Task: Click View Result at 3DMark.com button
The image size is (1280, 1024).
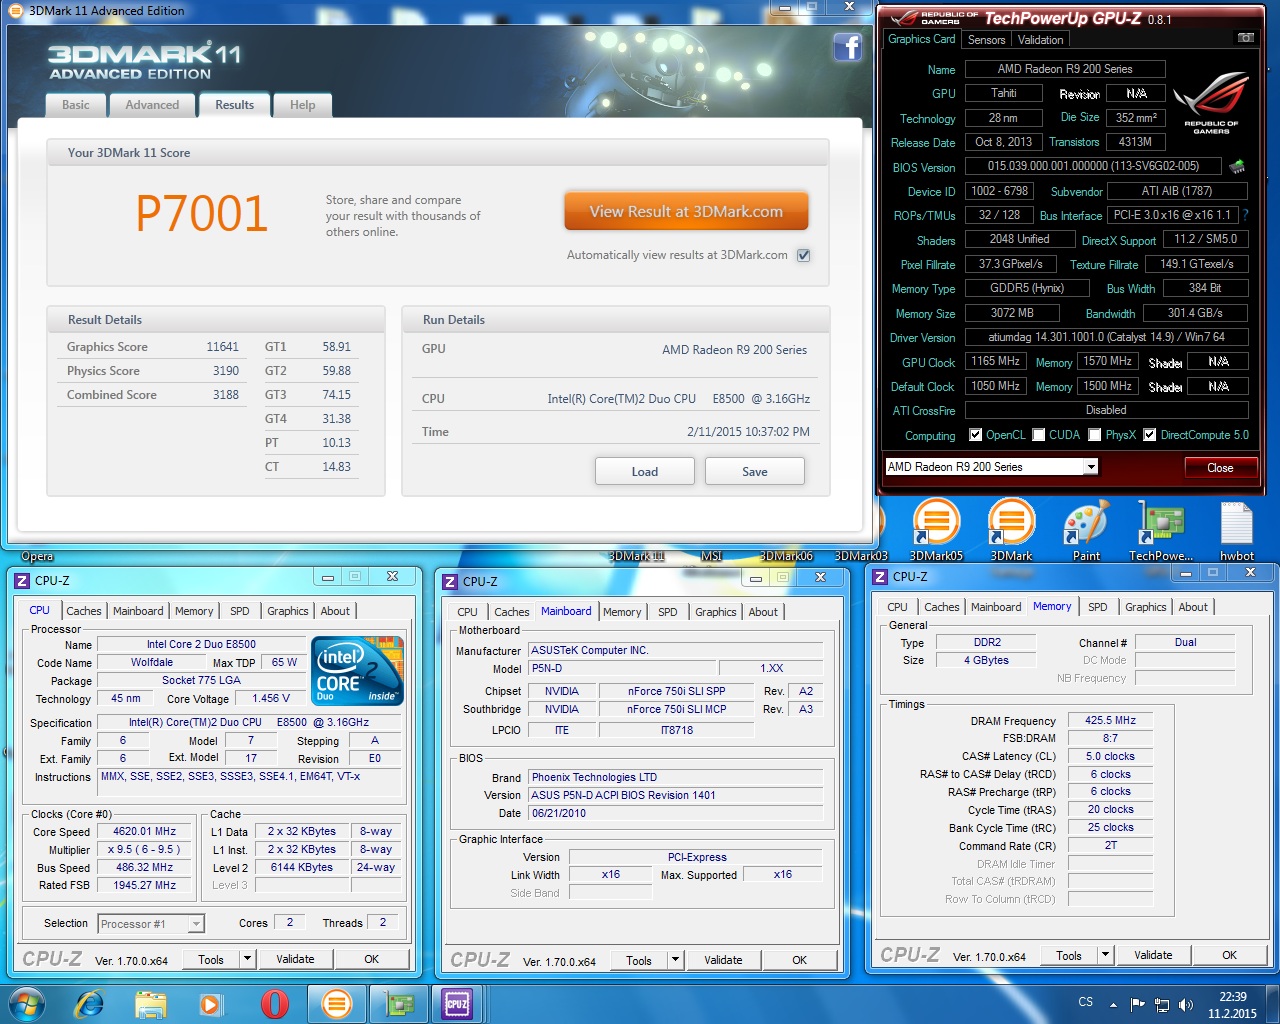Action: tap(686, 211)
